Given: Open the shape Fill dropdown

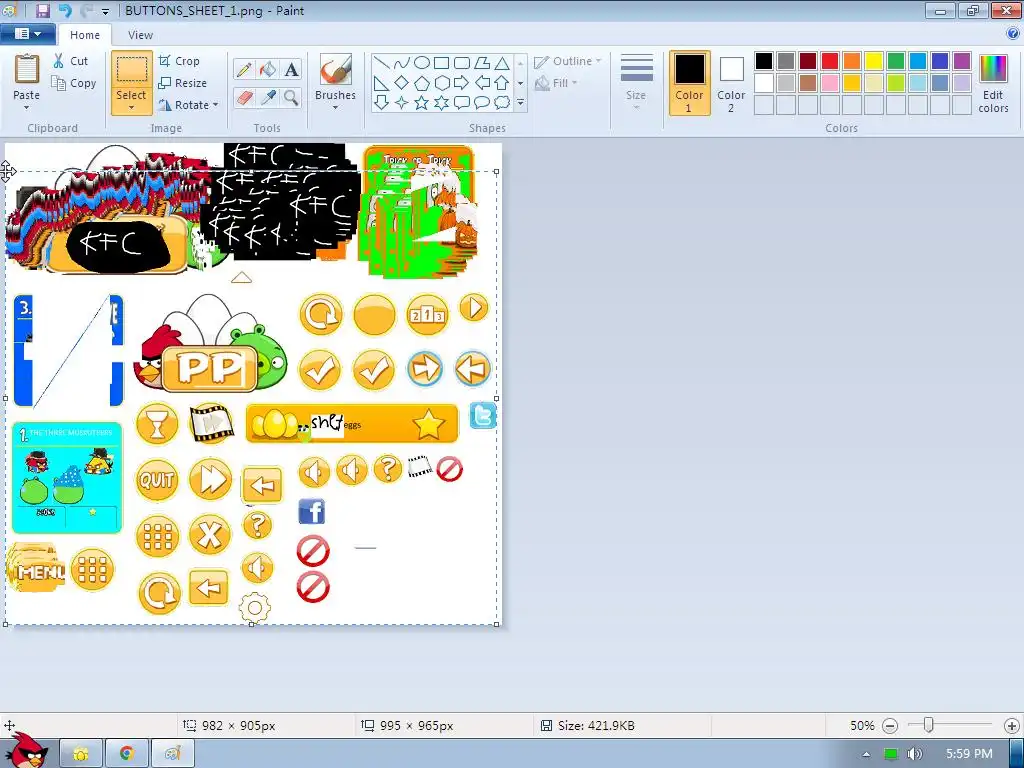Looking at the screenshot, I should pos(556,83).
